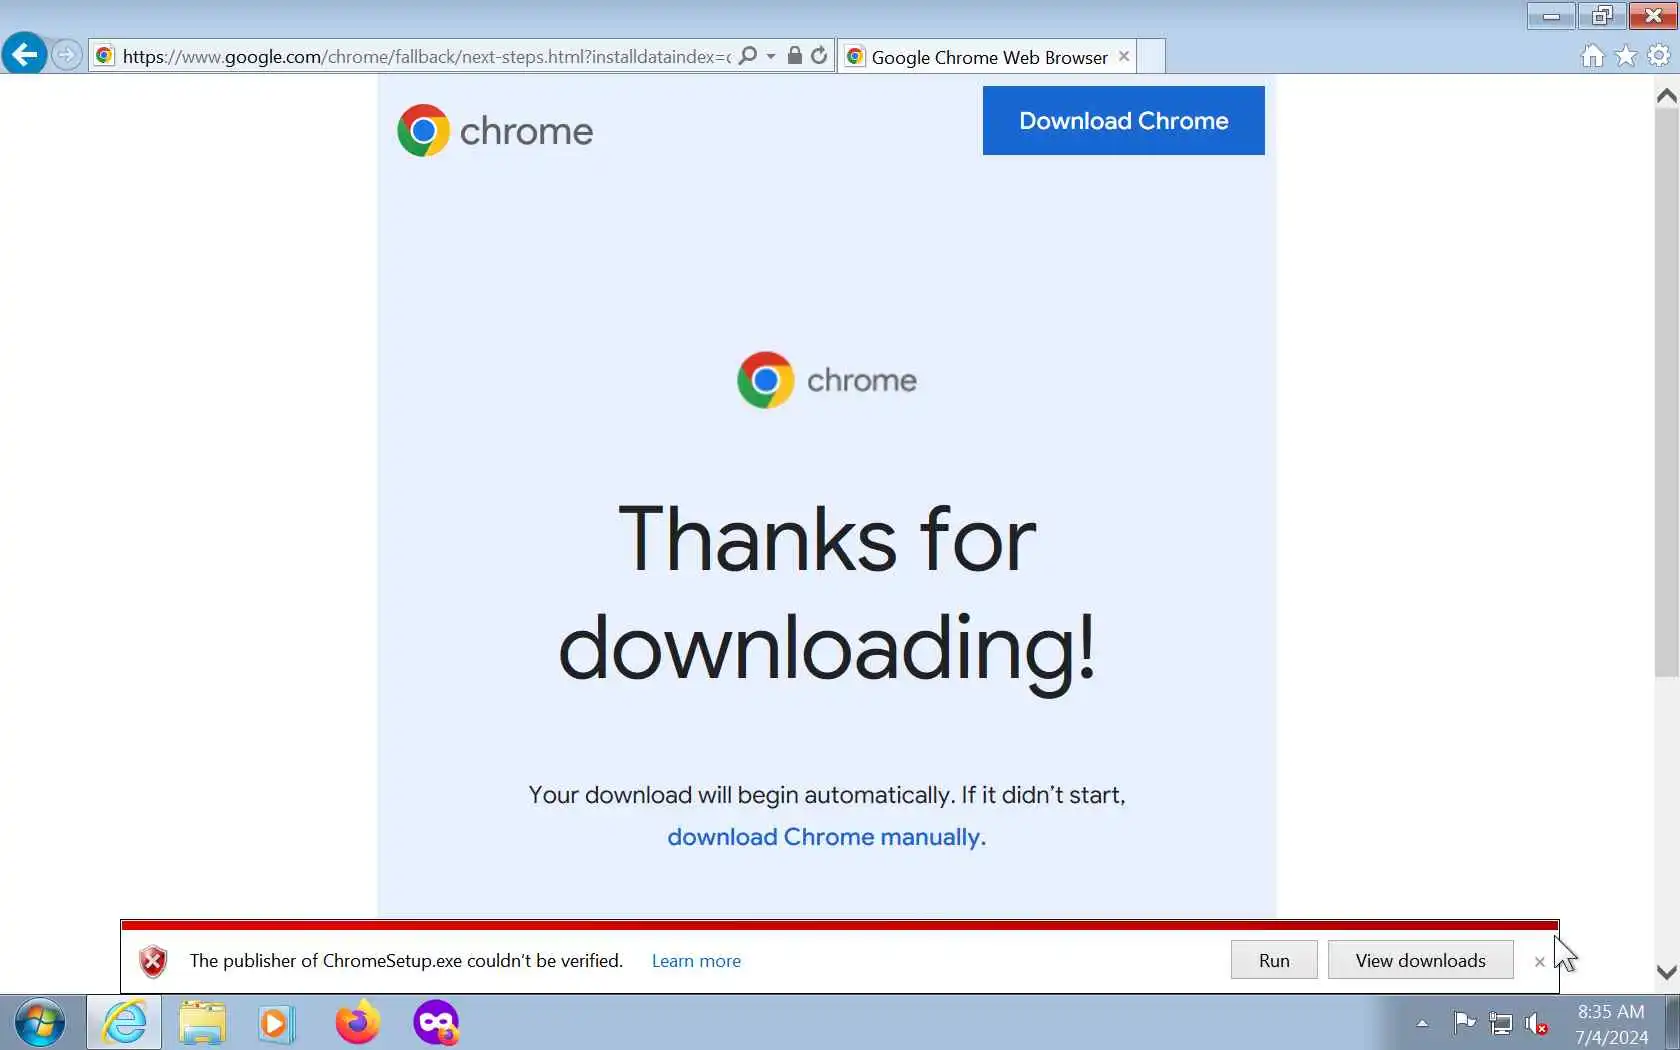Click the Action Center flag icon
Image resolution: width=1680 pixels, height=1050 pixels.
coord(1465,1023)
